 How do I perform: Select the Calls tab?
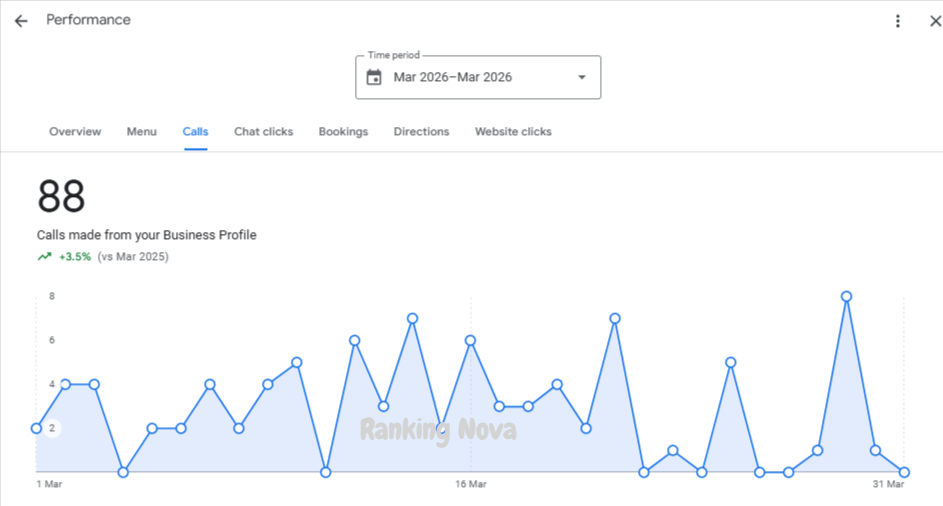(195, 132)
